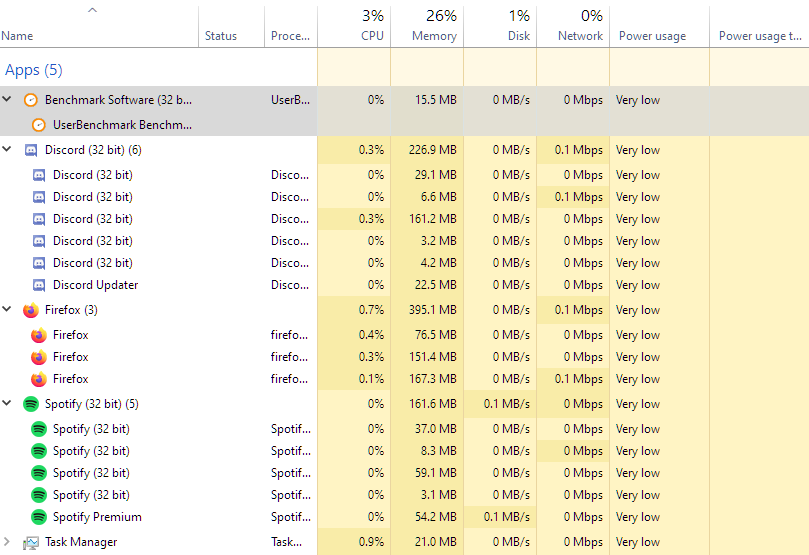Click icon of Spotify process using 37.0 MB
Screen dimensions: 809x555
click(x=39, y=429)
